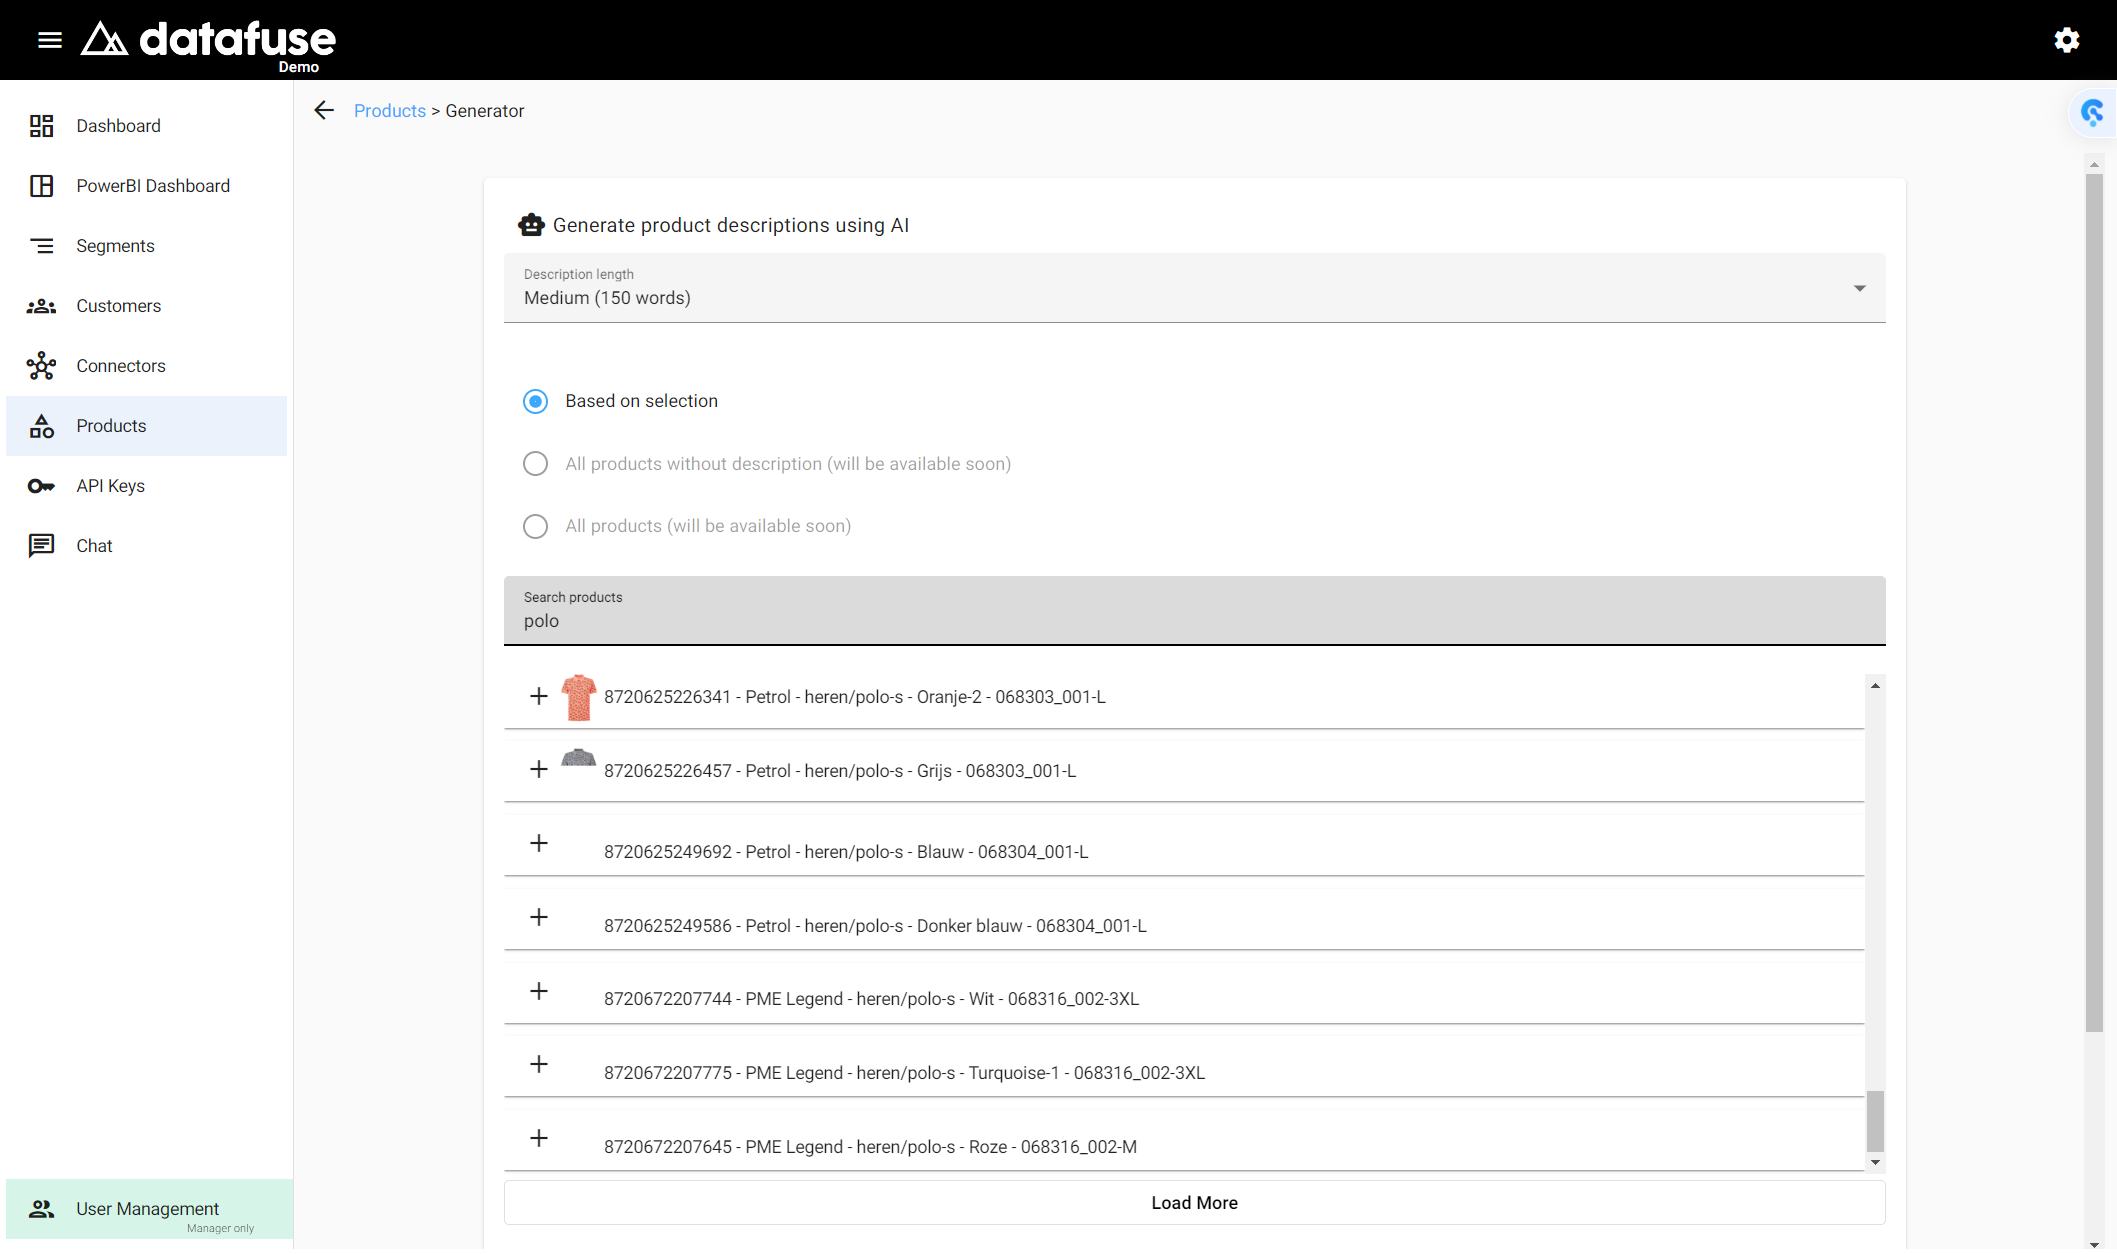This screenshot has height=1254, width=2117.
Task: Open settings gear icon
Action: pos(2067,40)
